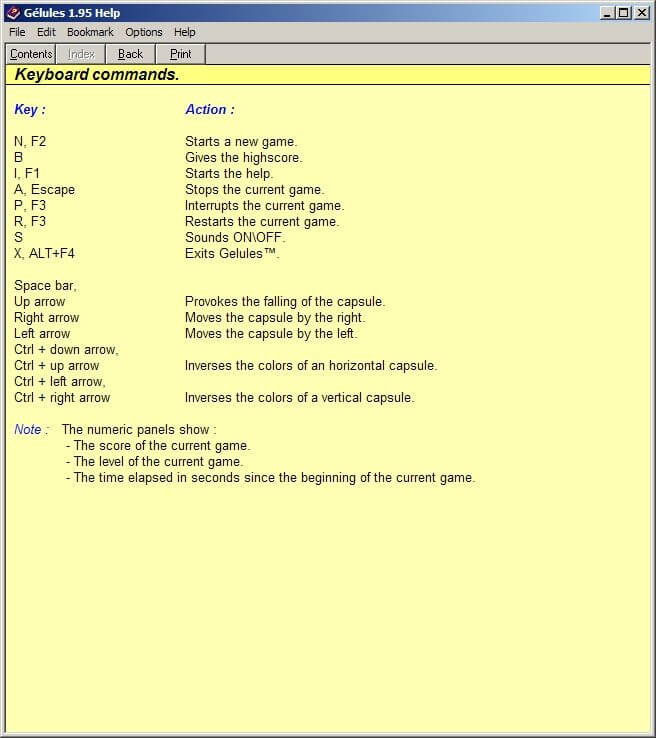Viewport: 656px width, 738px height.
Task: Print the current help topic
Action: 180,54
